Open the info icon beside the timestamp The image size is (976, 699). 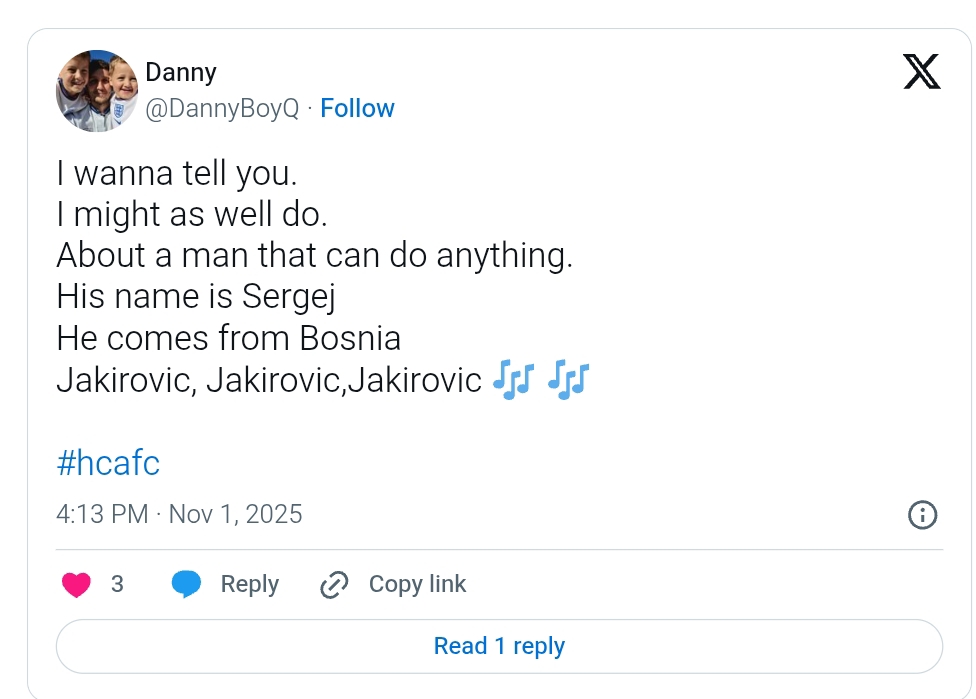pyautogui.click(x=921, y=515)
